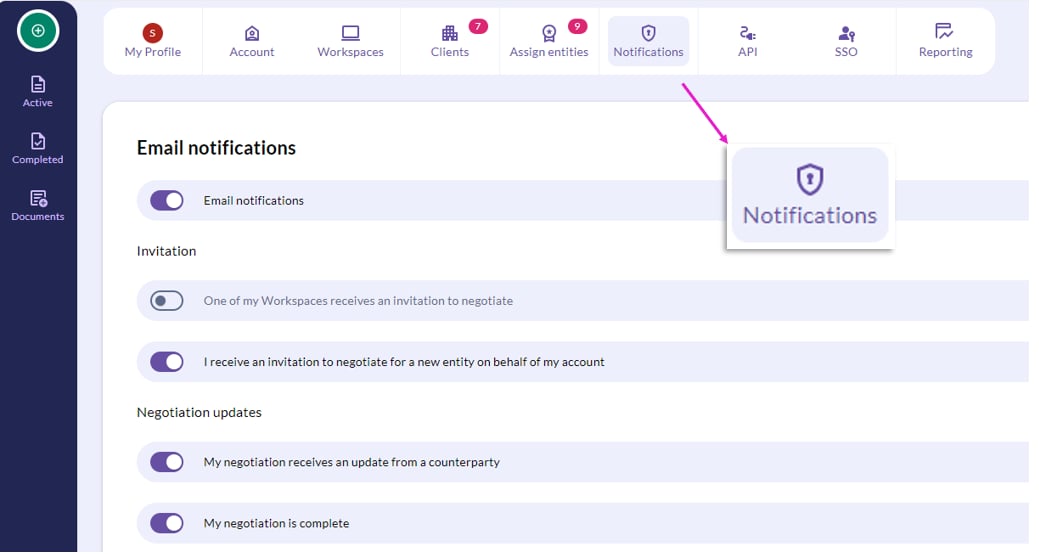Click 'Email notifications' label beside the top toggle
1039x554 pixels.
point(254,201)
